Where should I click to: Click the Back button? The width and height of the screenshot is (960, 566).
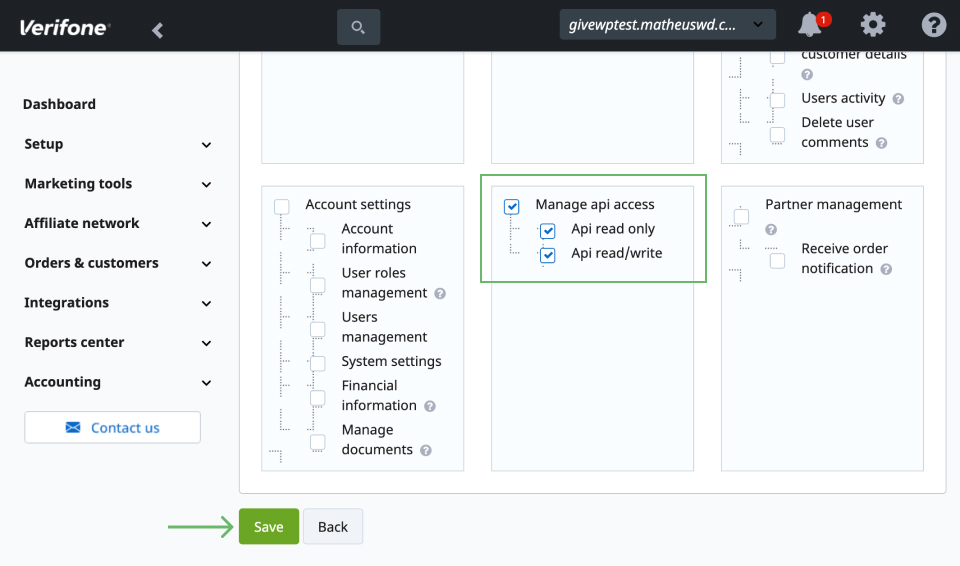tap(332, 526)
